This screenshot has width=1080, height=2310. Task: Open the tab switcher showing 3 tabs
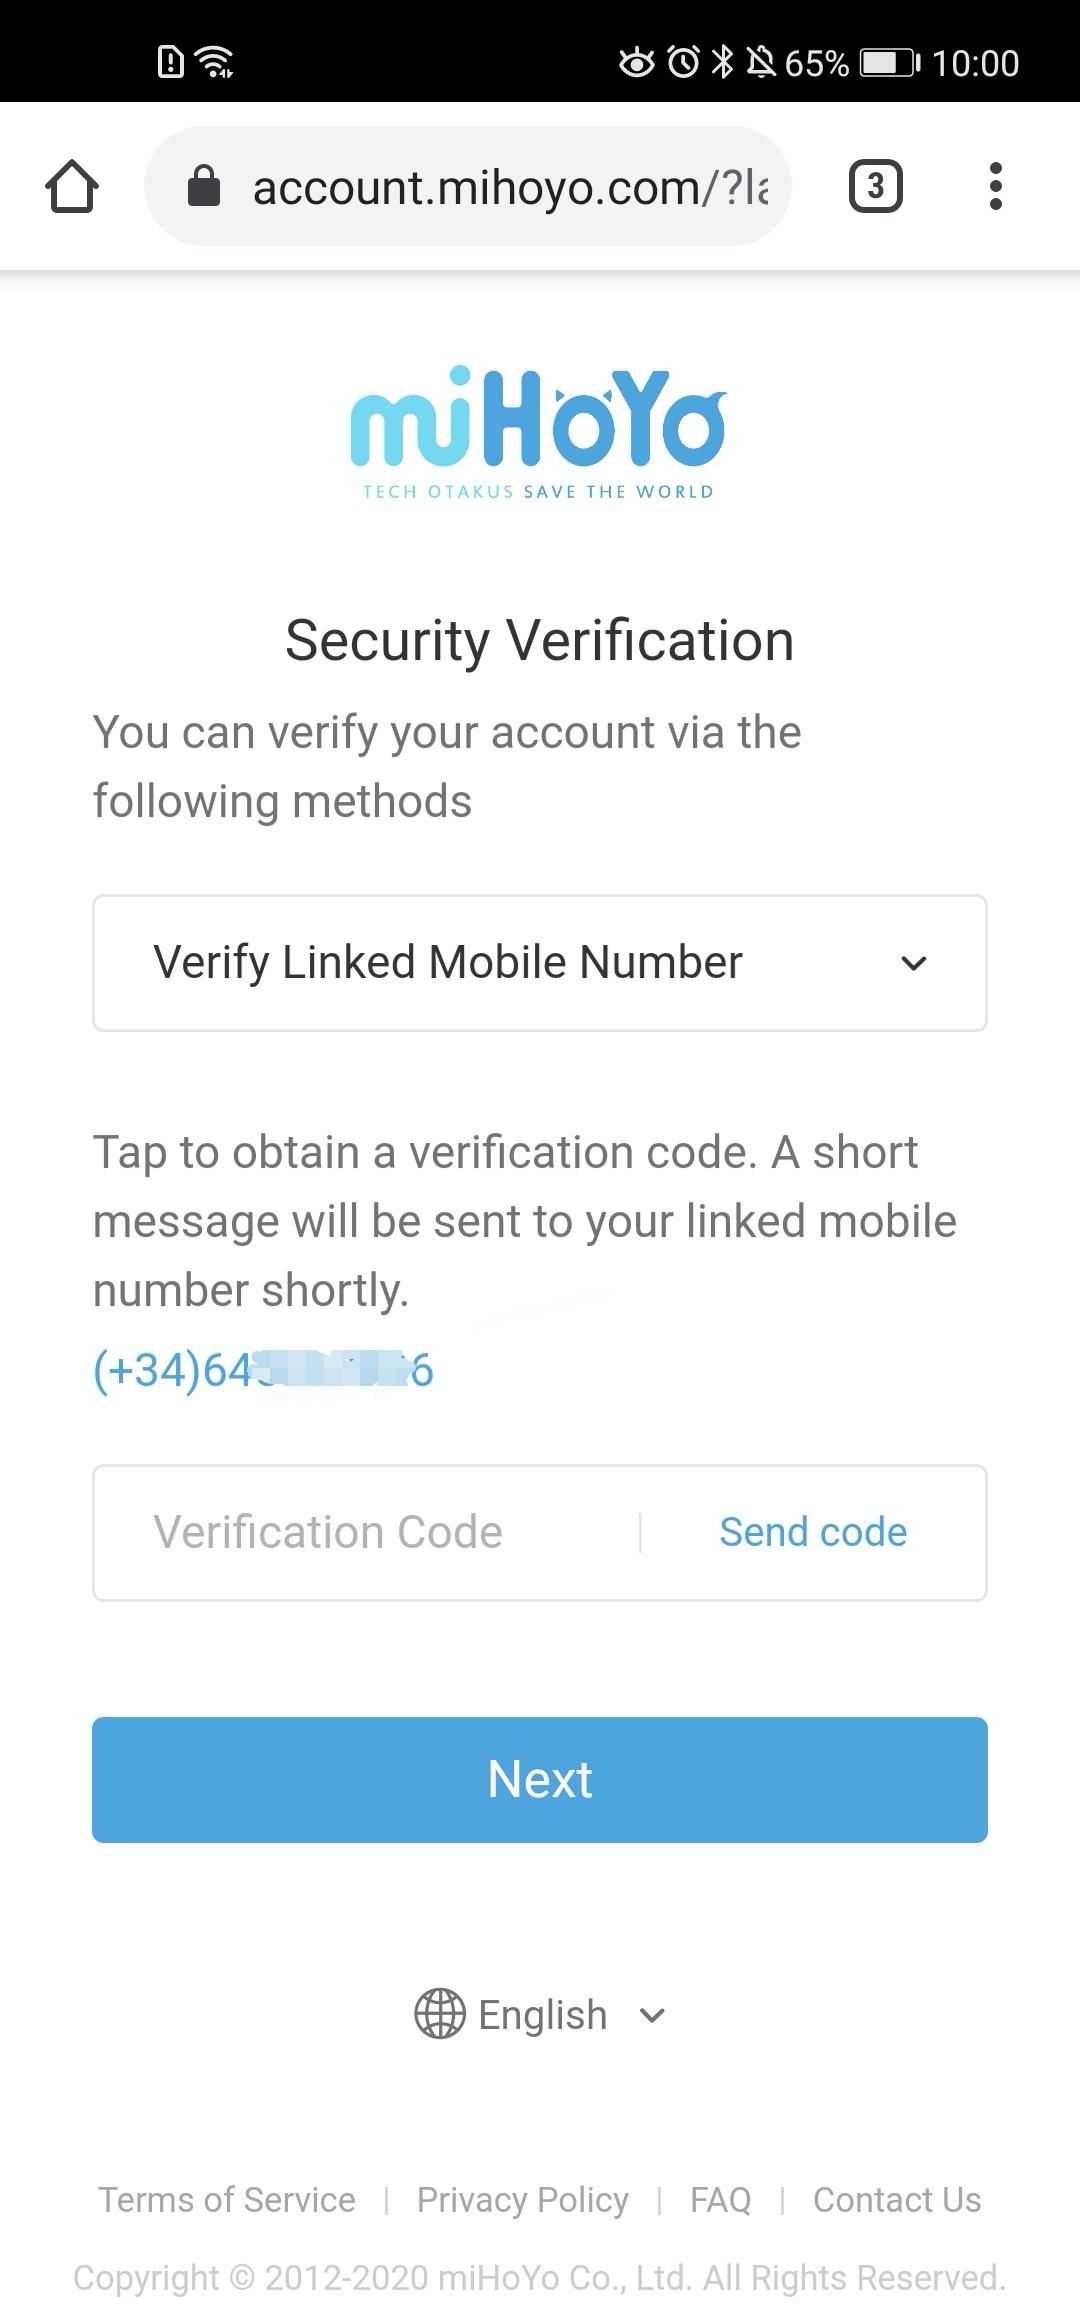point(875,186)
